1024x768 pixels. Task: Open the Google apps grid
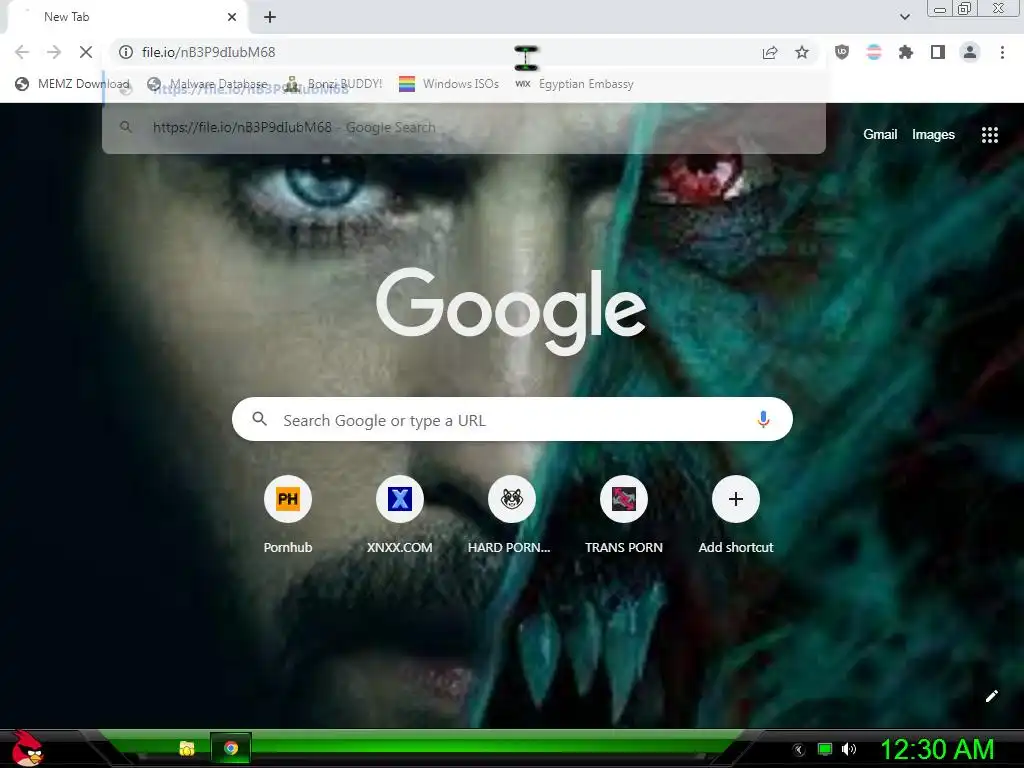[989, 135]
